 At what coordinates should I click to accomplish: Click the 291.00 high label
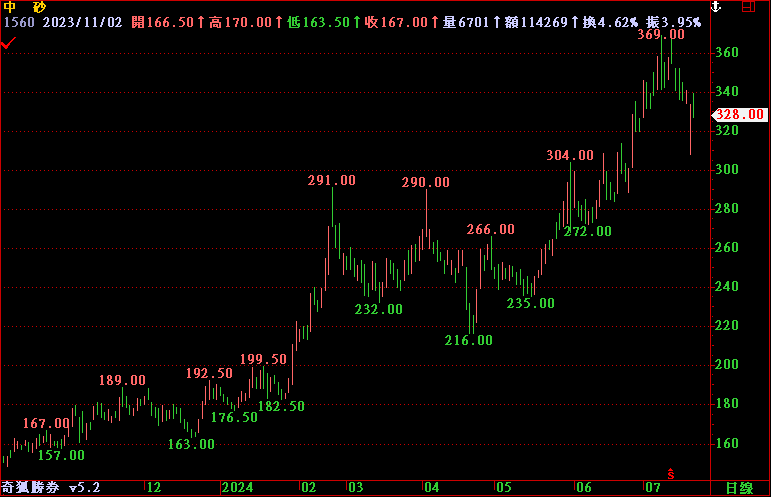coord(331,180)
